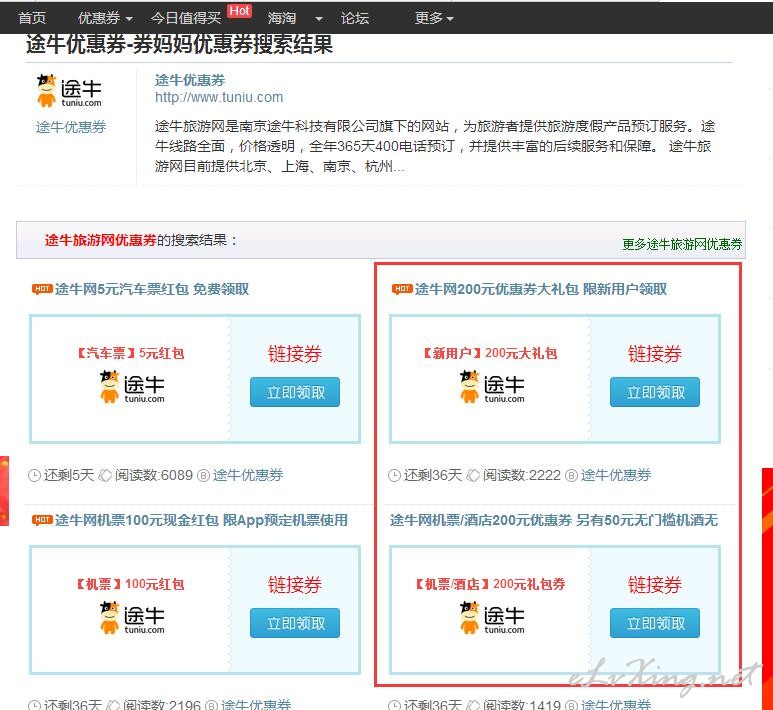Open the 途牛优惠券 heading link
This screenshot has width=773, height=710.
click(190, 80)
